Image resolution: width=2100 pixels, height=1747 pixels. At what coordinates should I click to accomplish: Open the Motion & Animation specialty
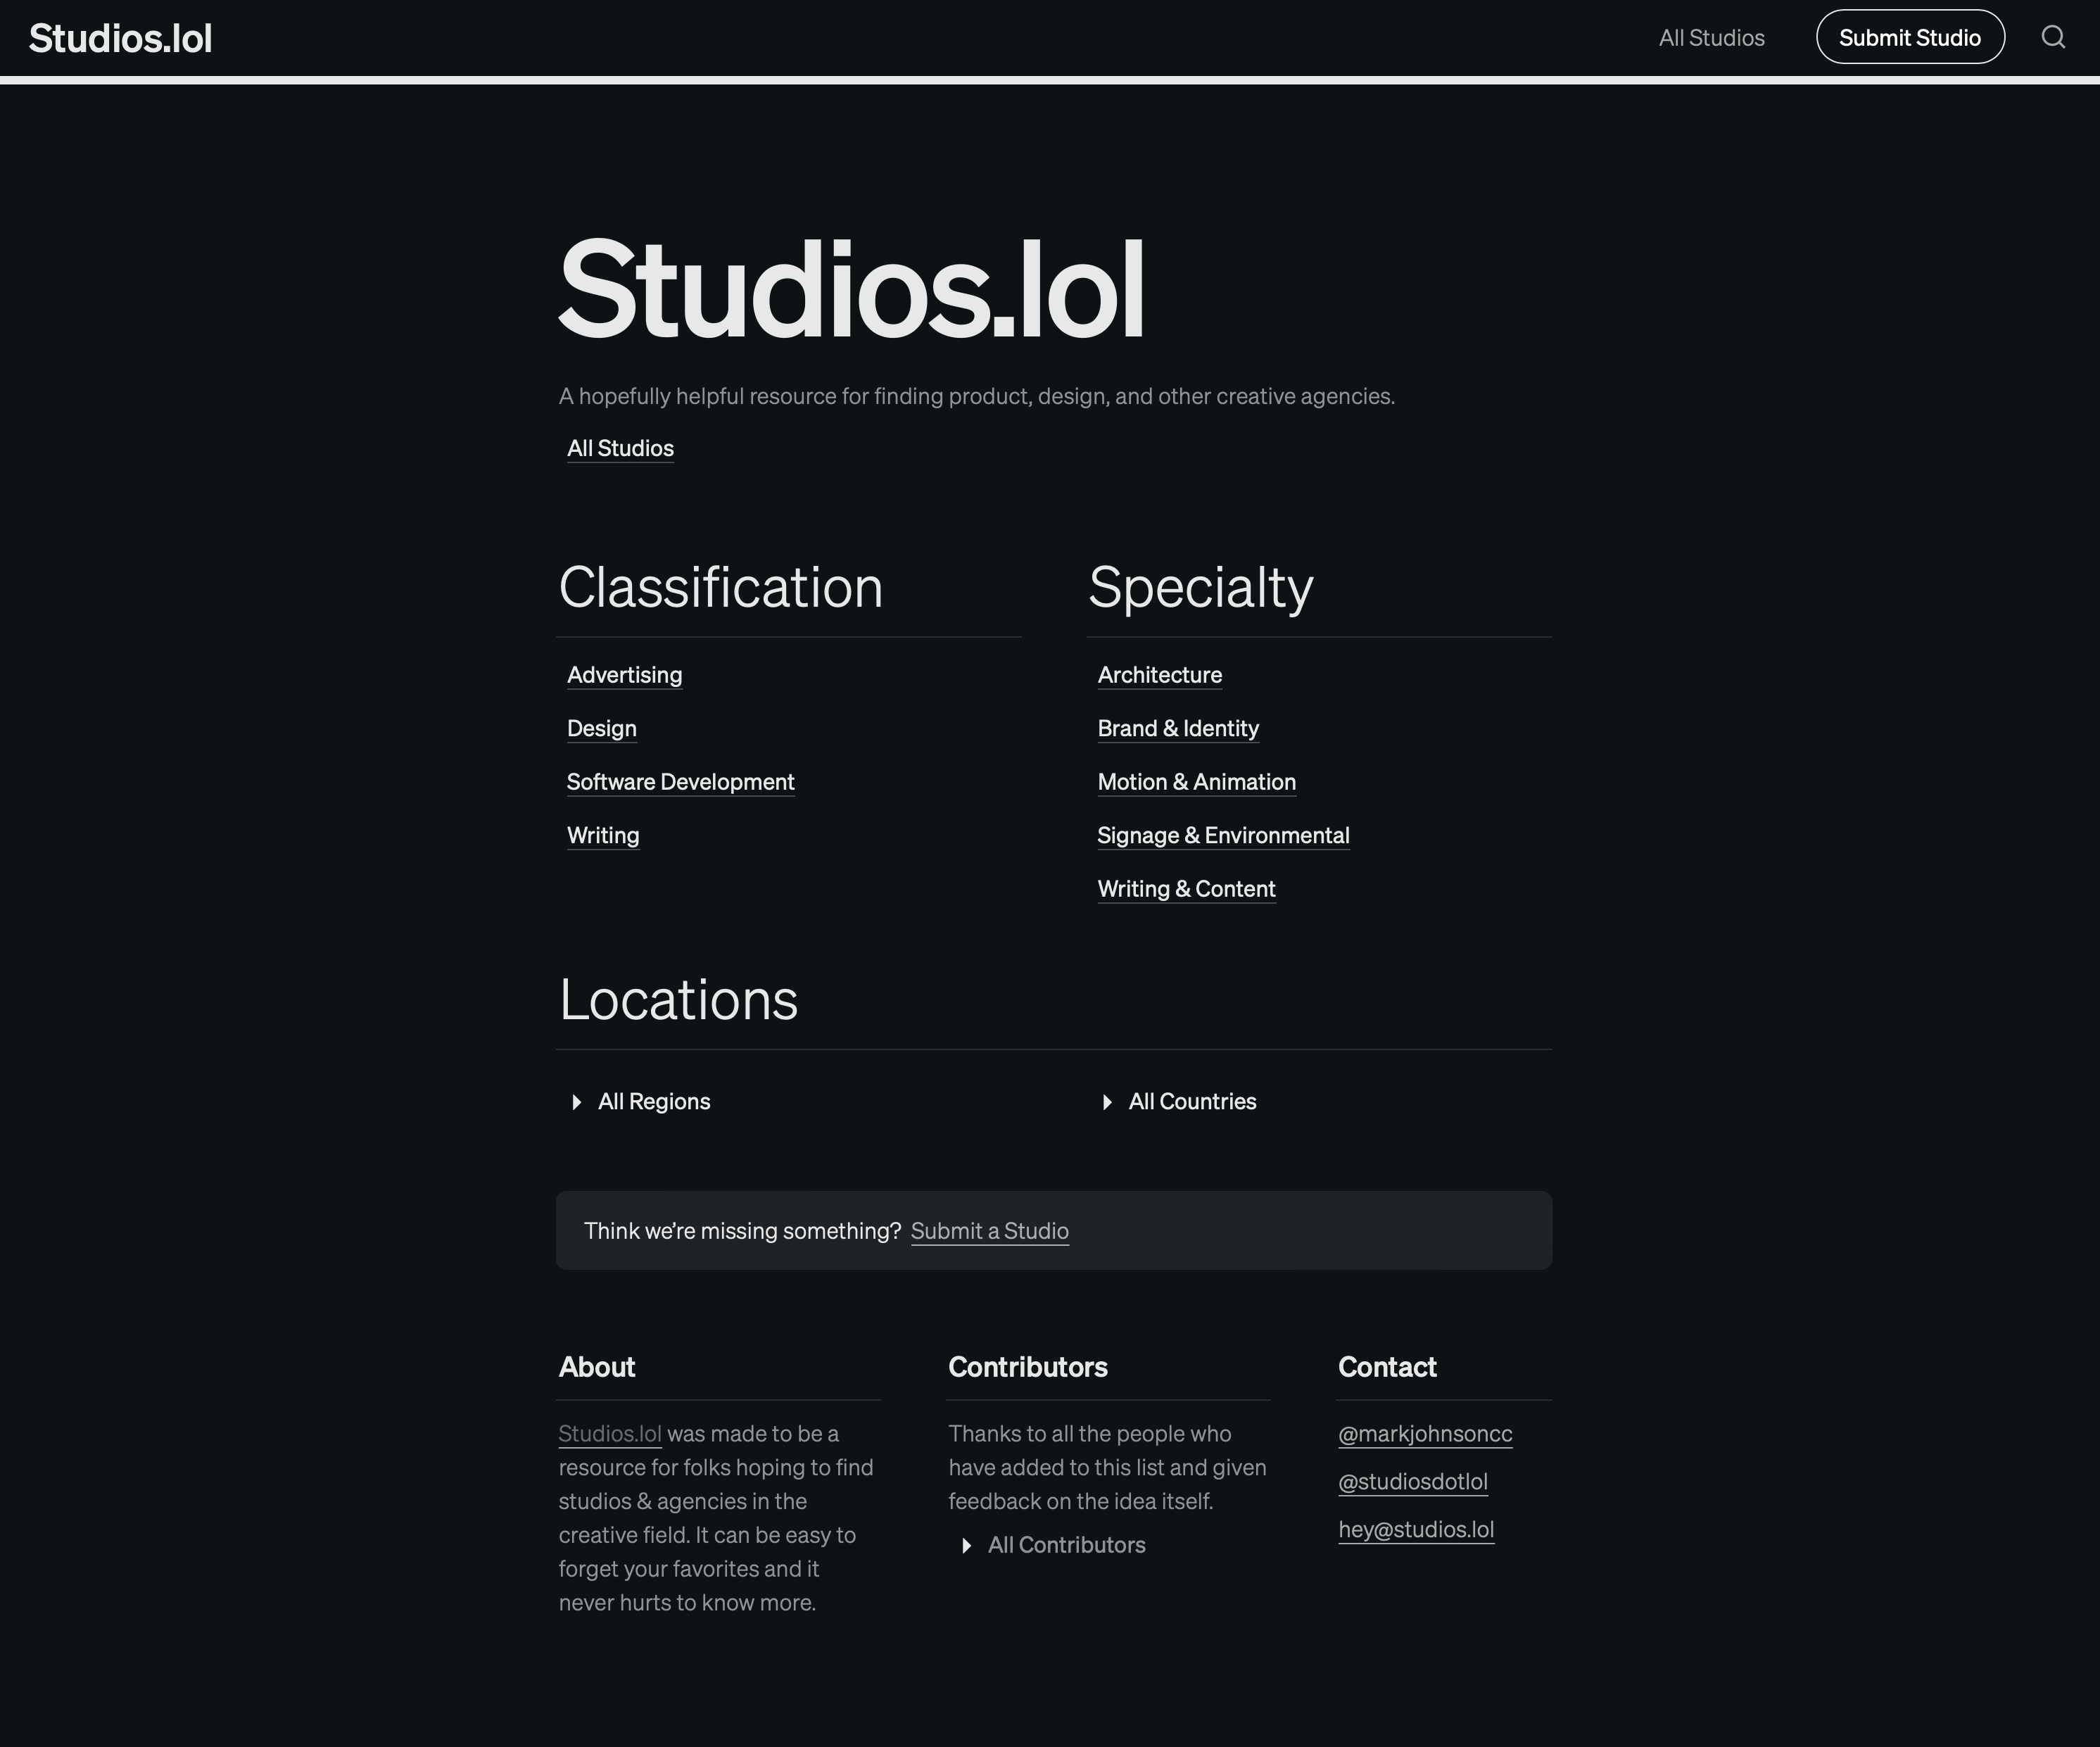[x=1196, y=782]
